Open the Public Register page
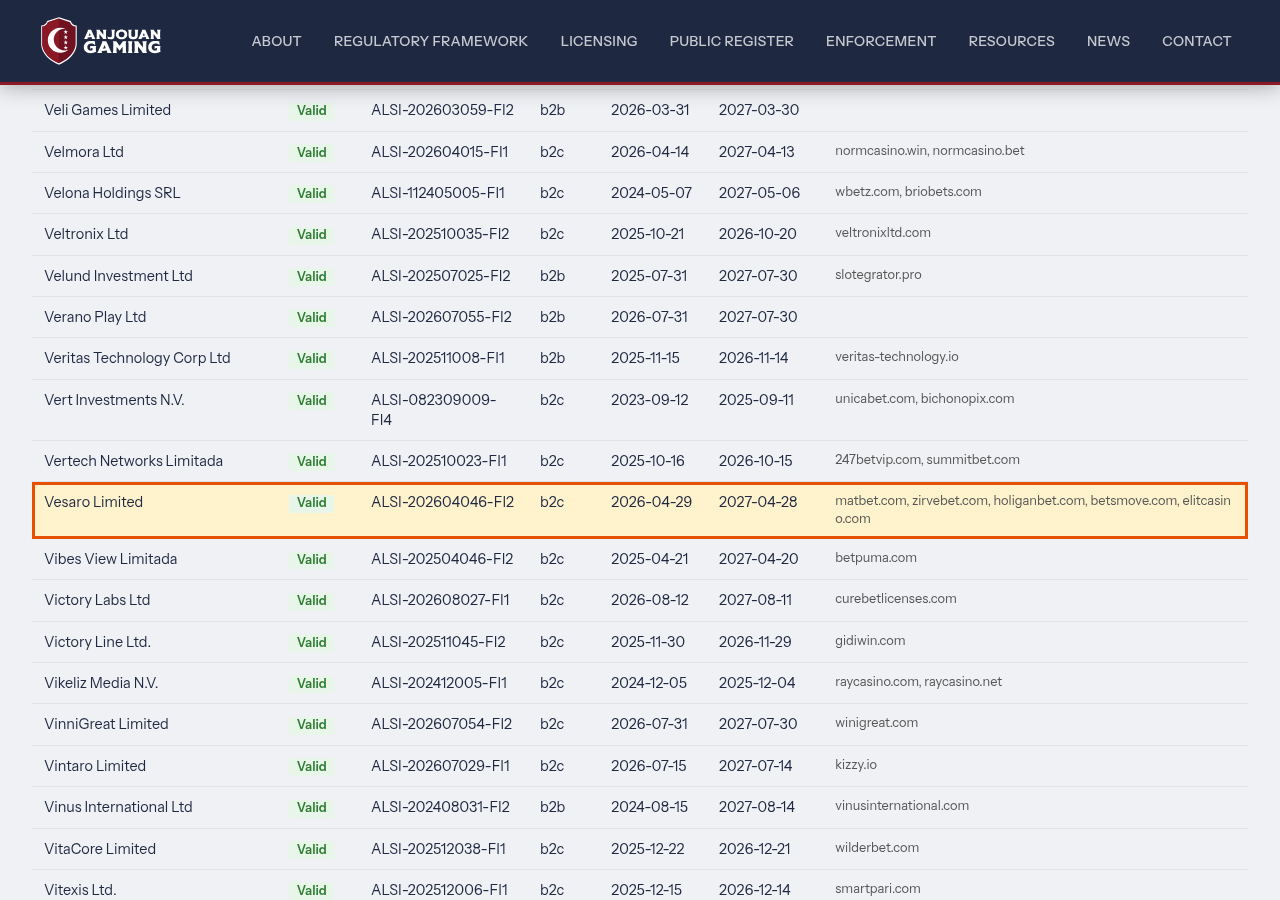The height and width of the screenshot is (900, 1280). click(x=732, y=41)
